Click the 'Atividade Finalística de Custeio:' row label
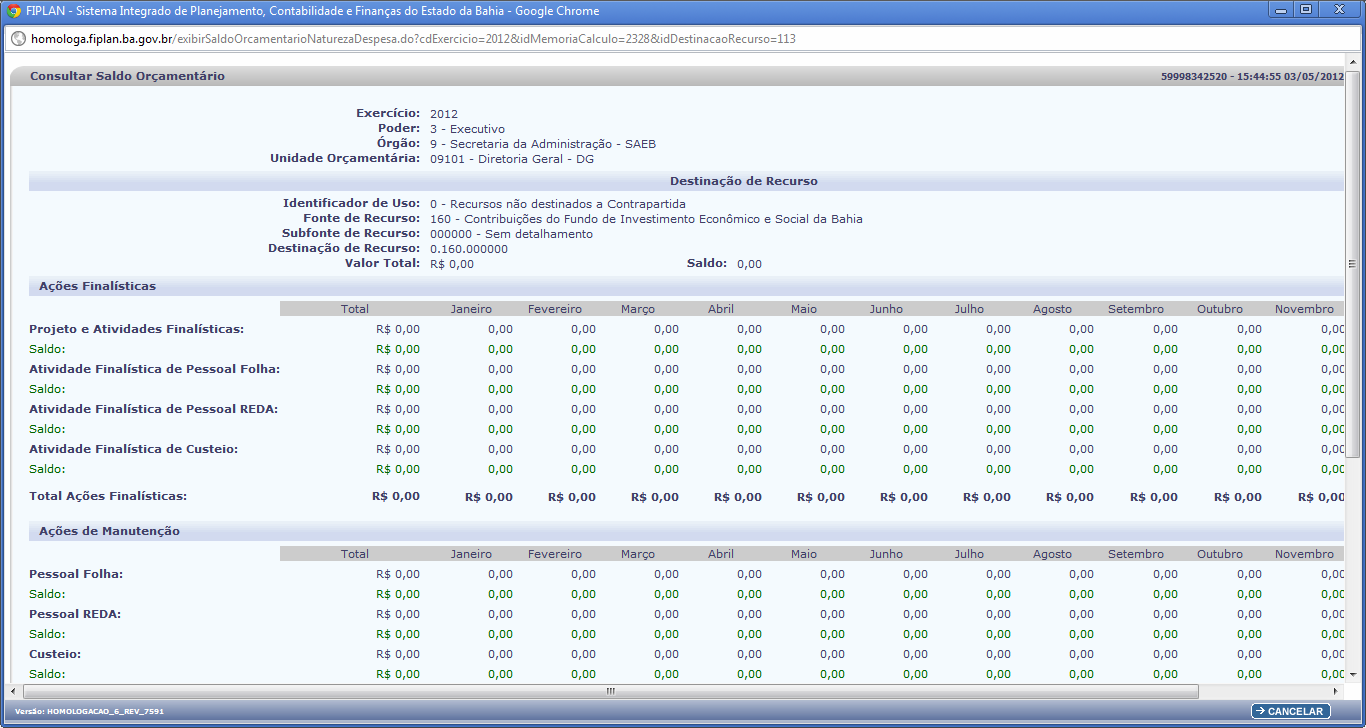 point(133,449)
